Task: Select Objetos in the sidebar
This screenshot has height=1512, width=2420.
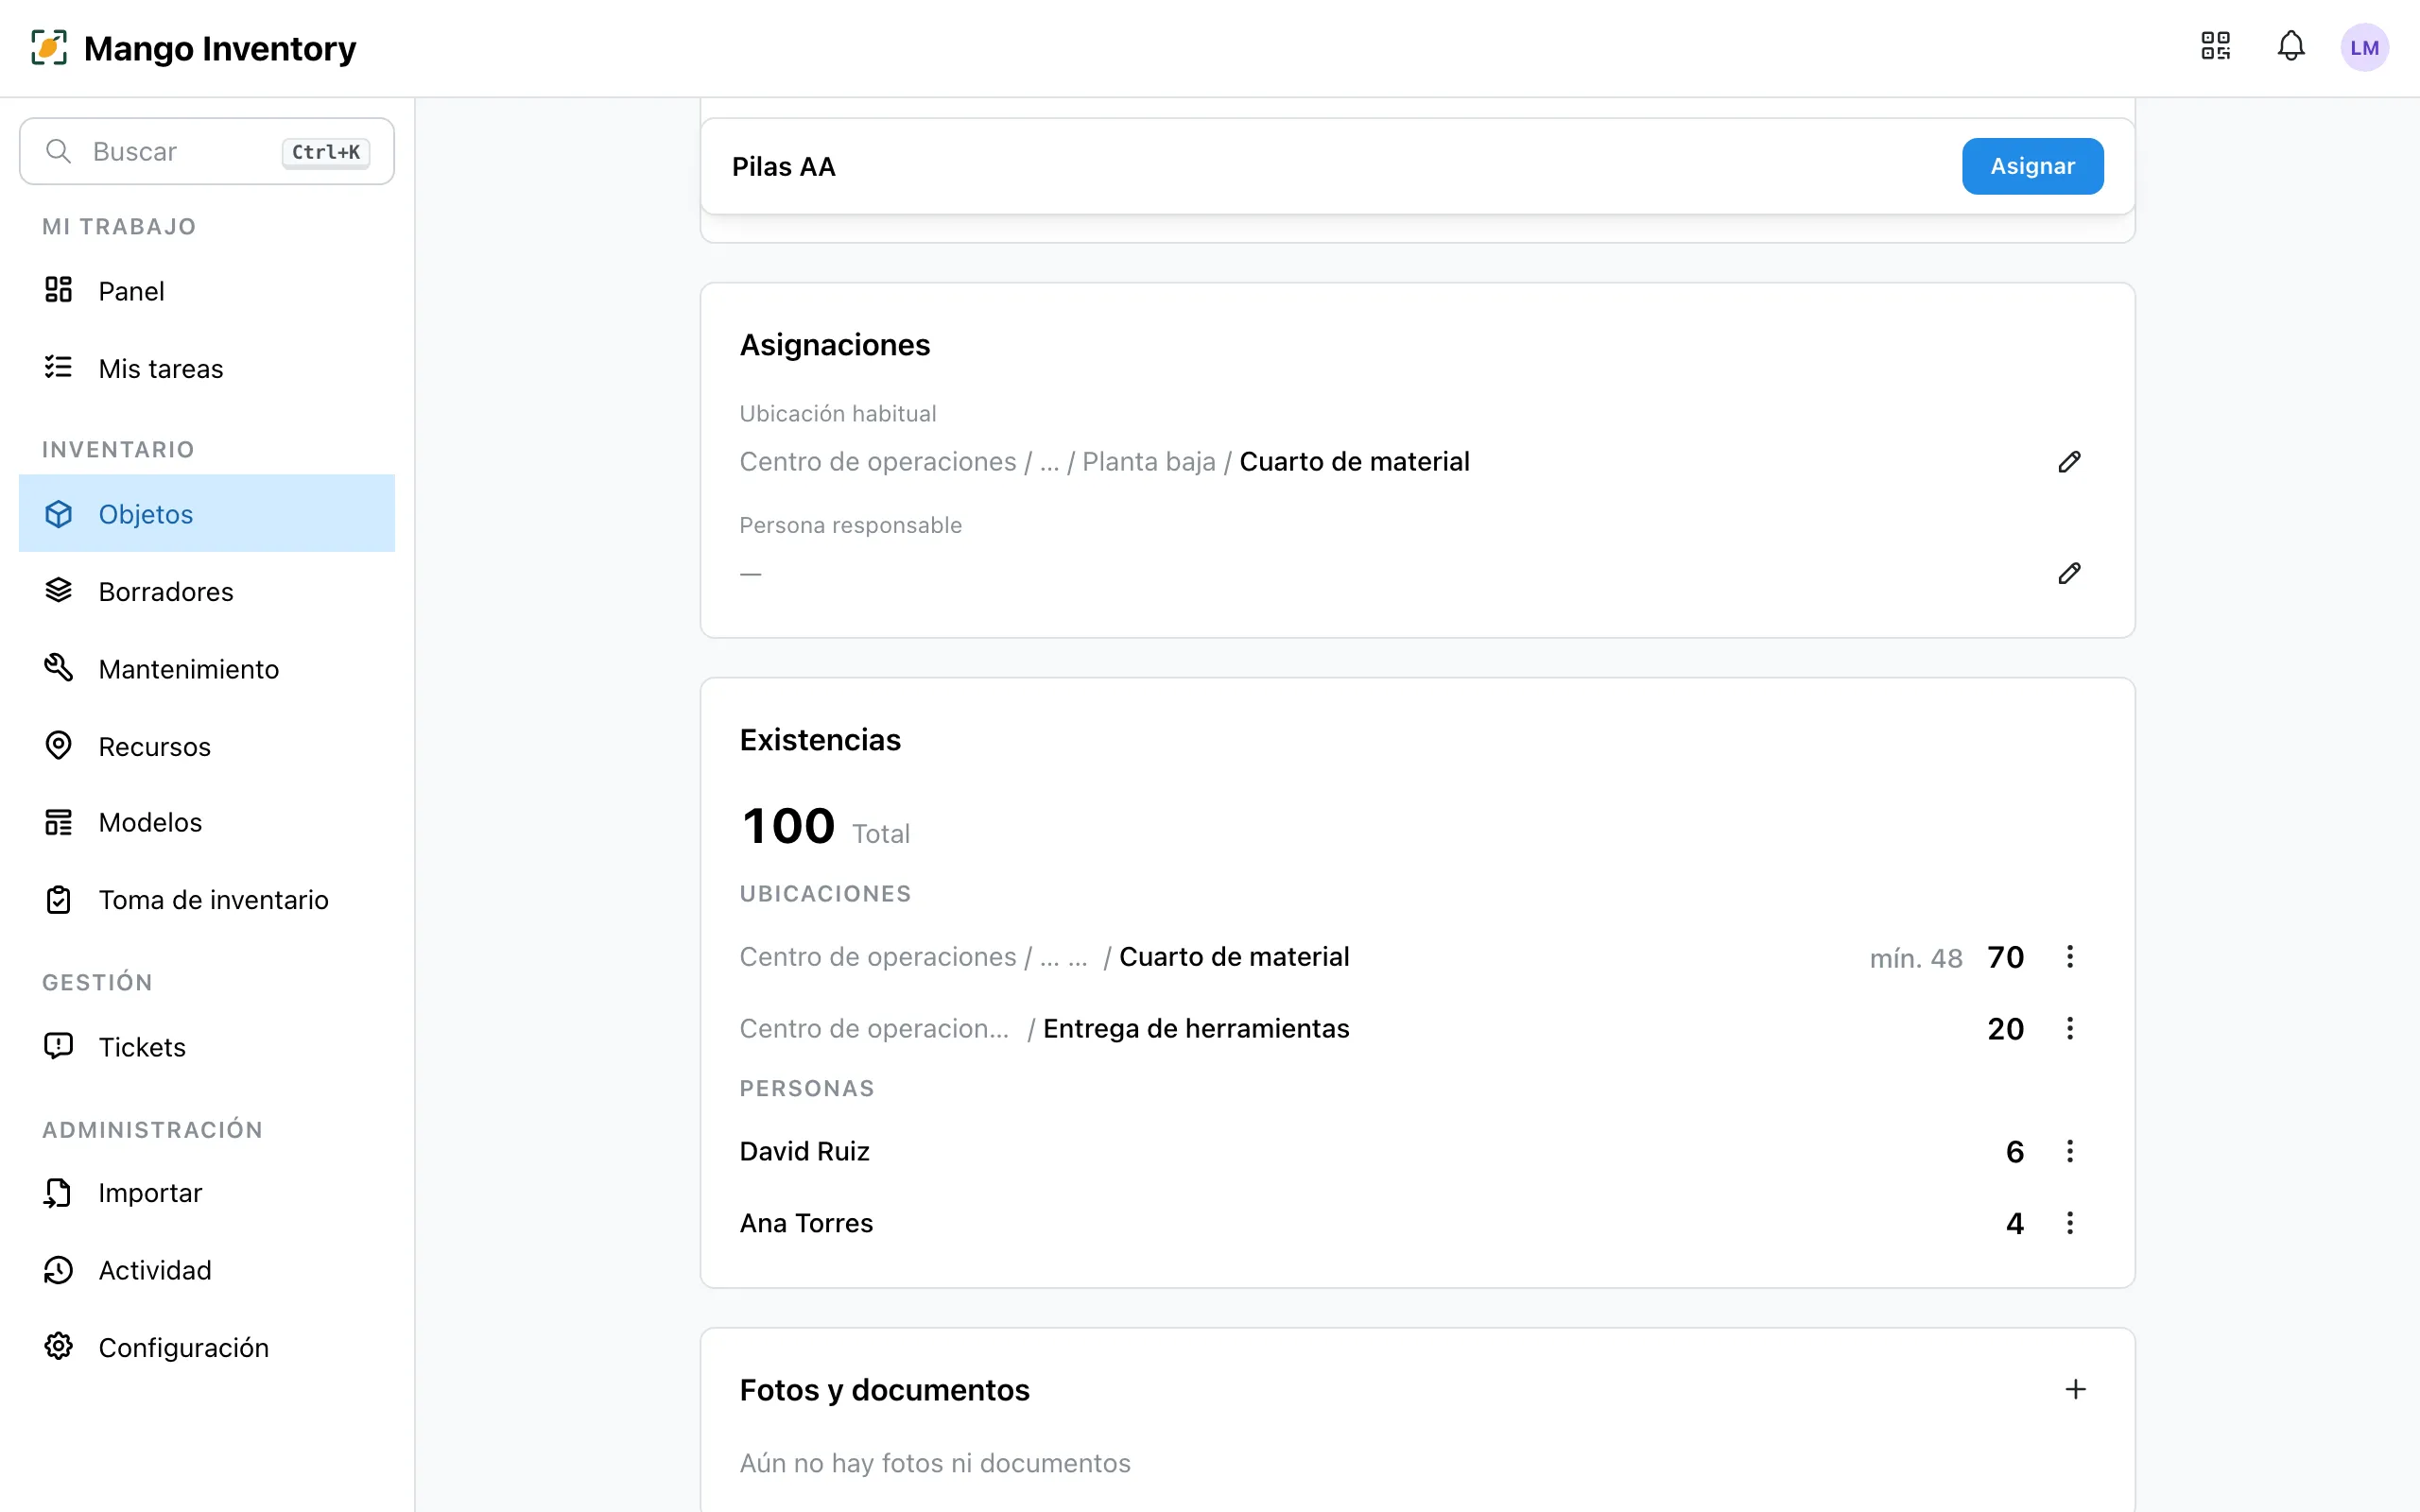Action: [207, 514]
